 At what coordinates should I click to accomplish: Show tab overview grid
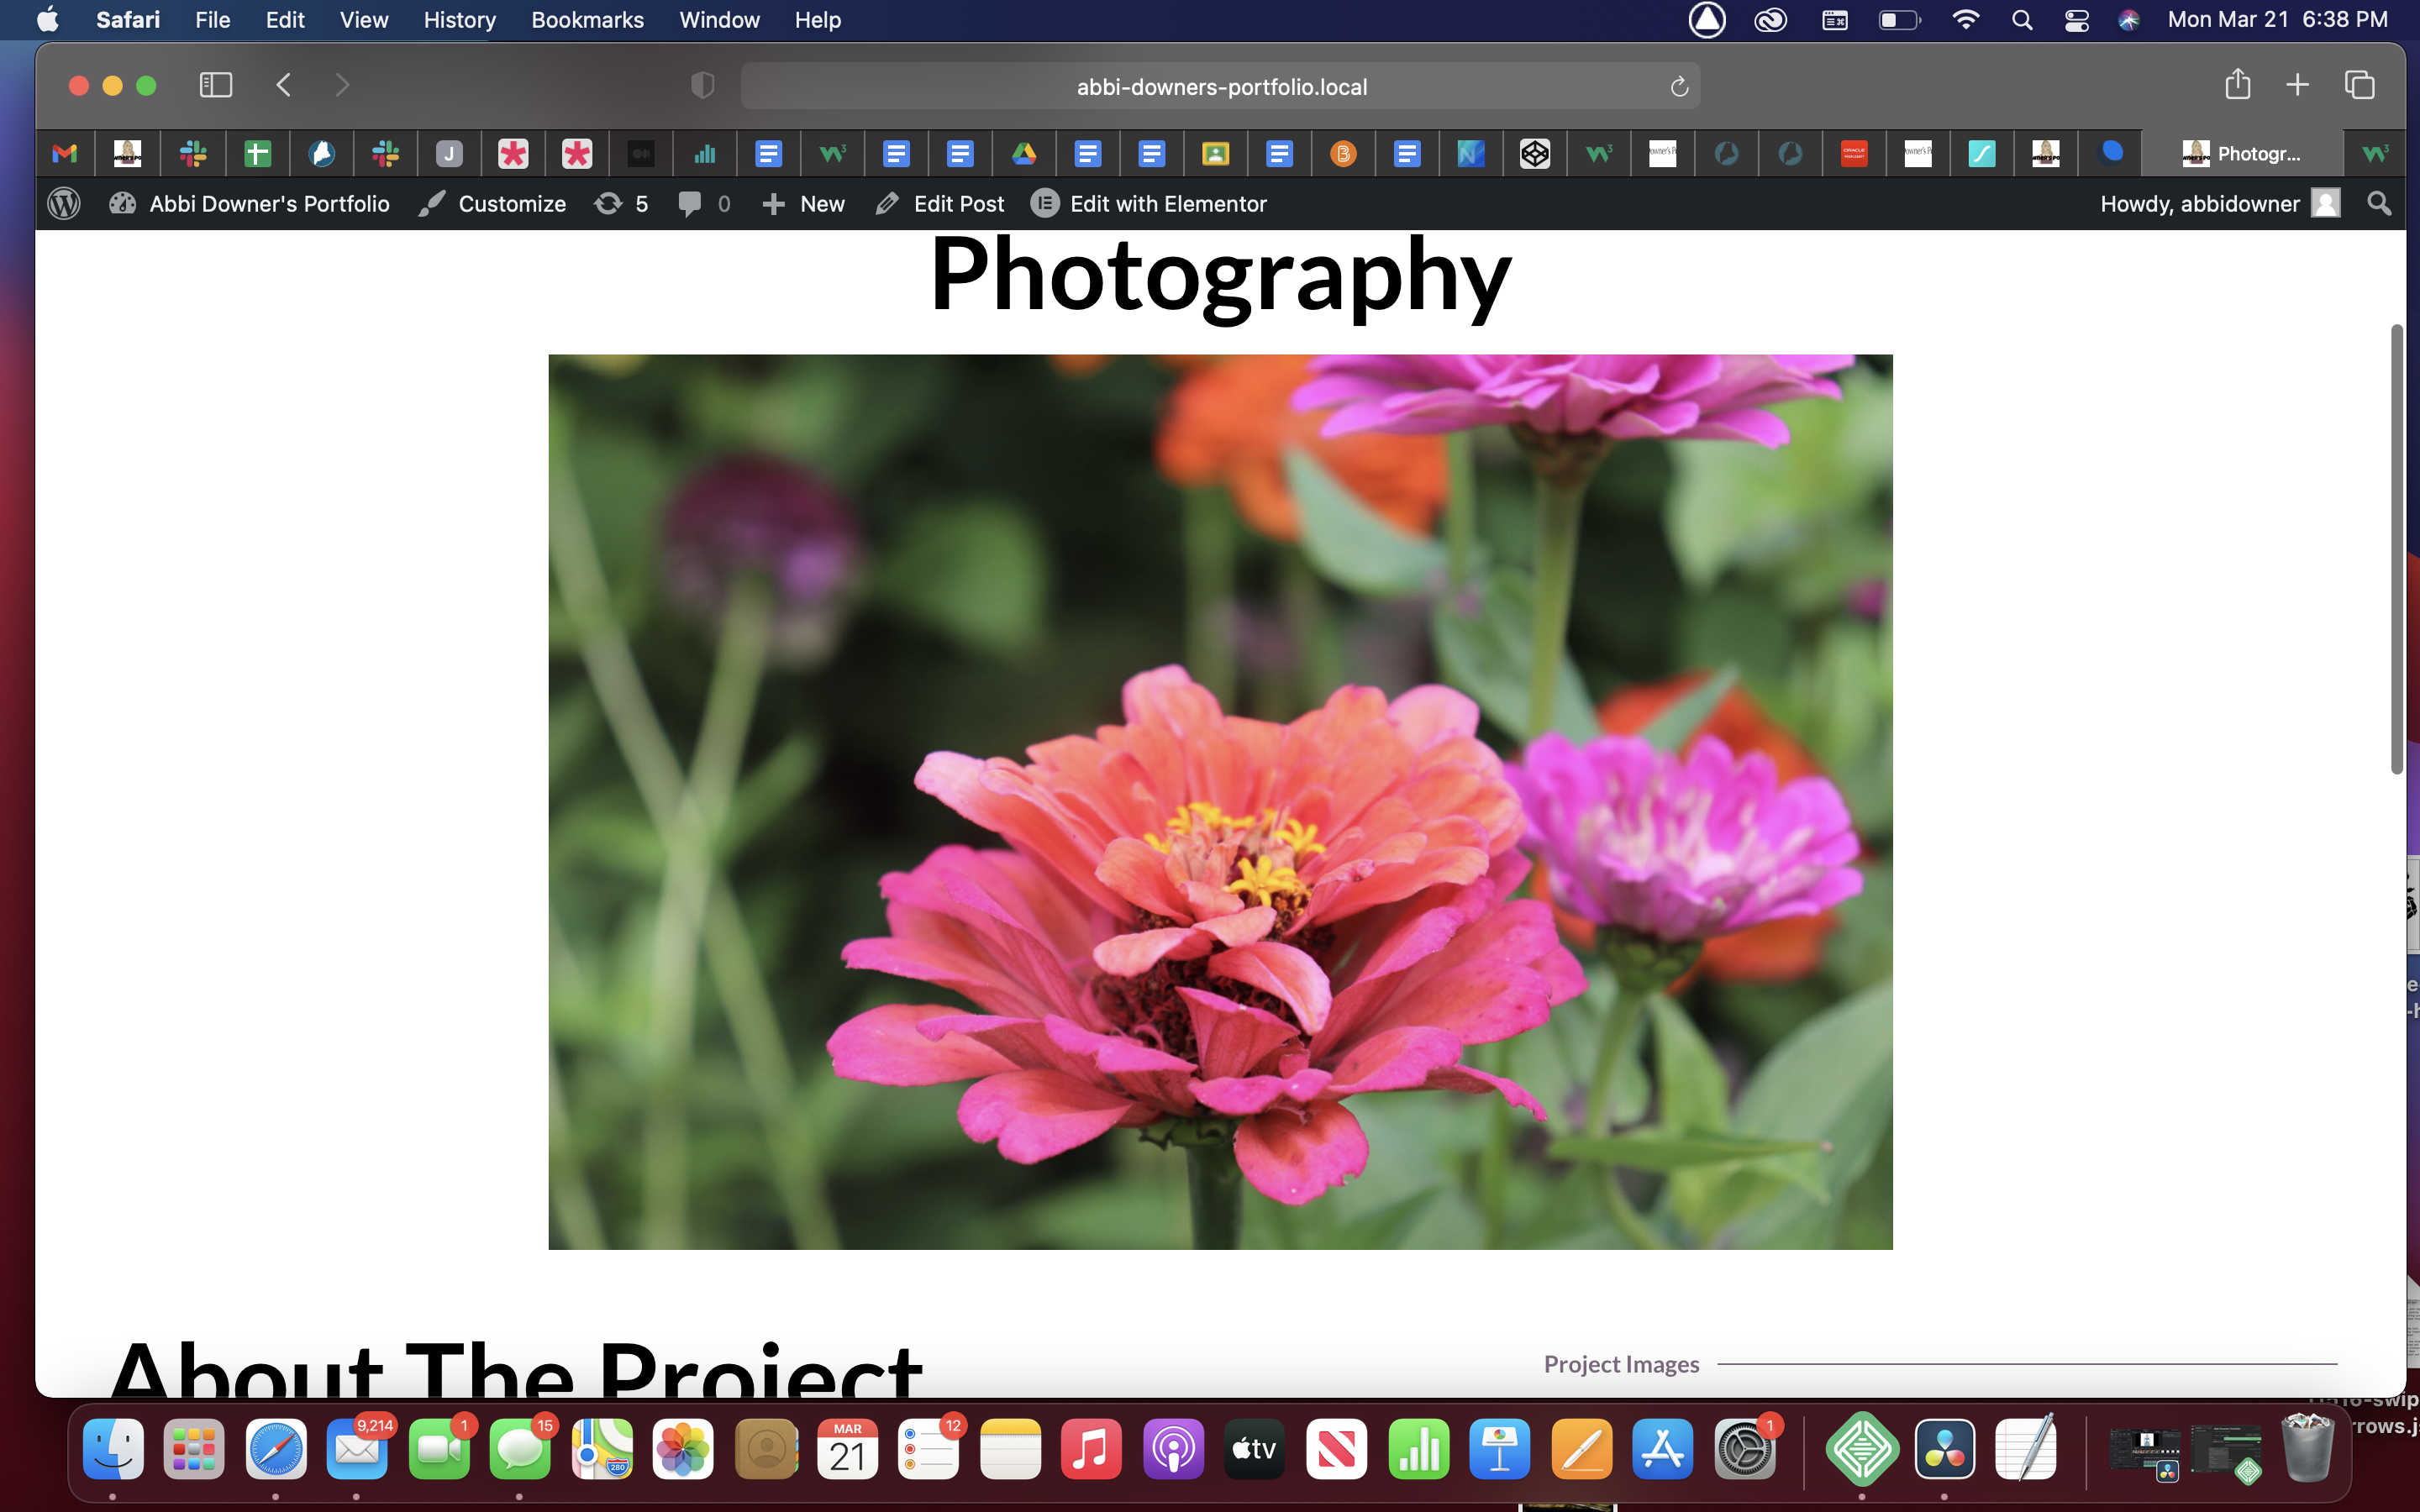point(2360,85)
